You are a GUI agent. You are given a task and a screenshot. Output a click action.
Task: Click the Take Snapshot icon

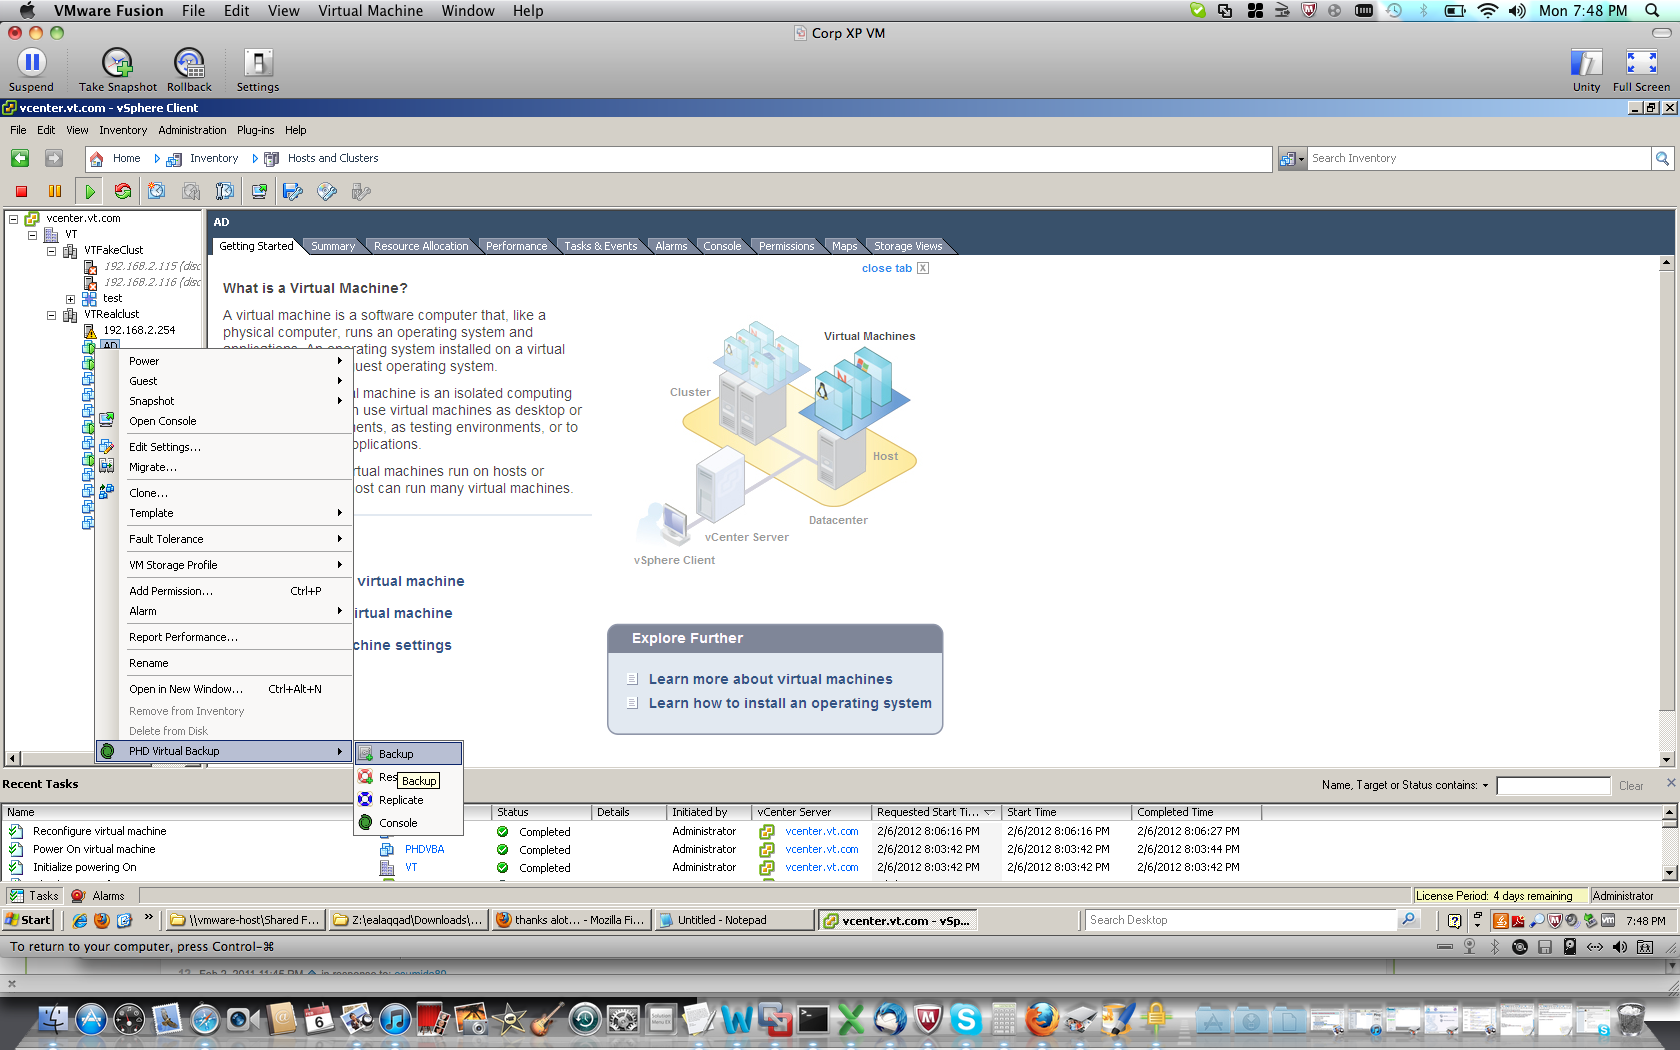click(x=117, y=63)
